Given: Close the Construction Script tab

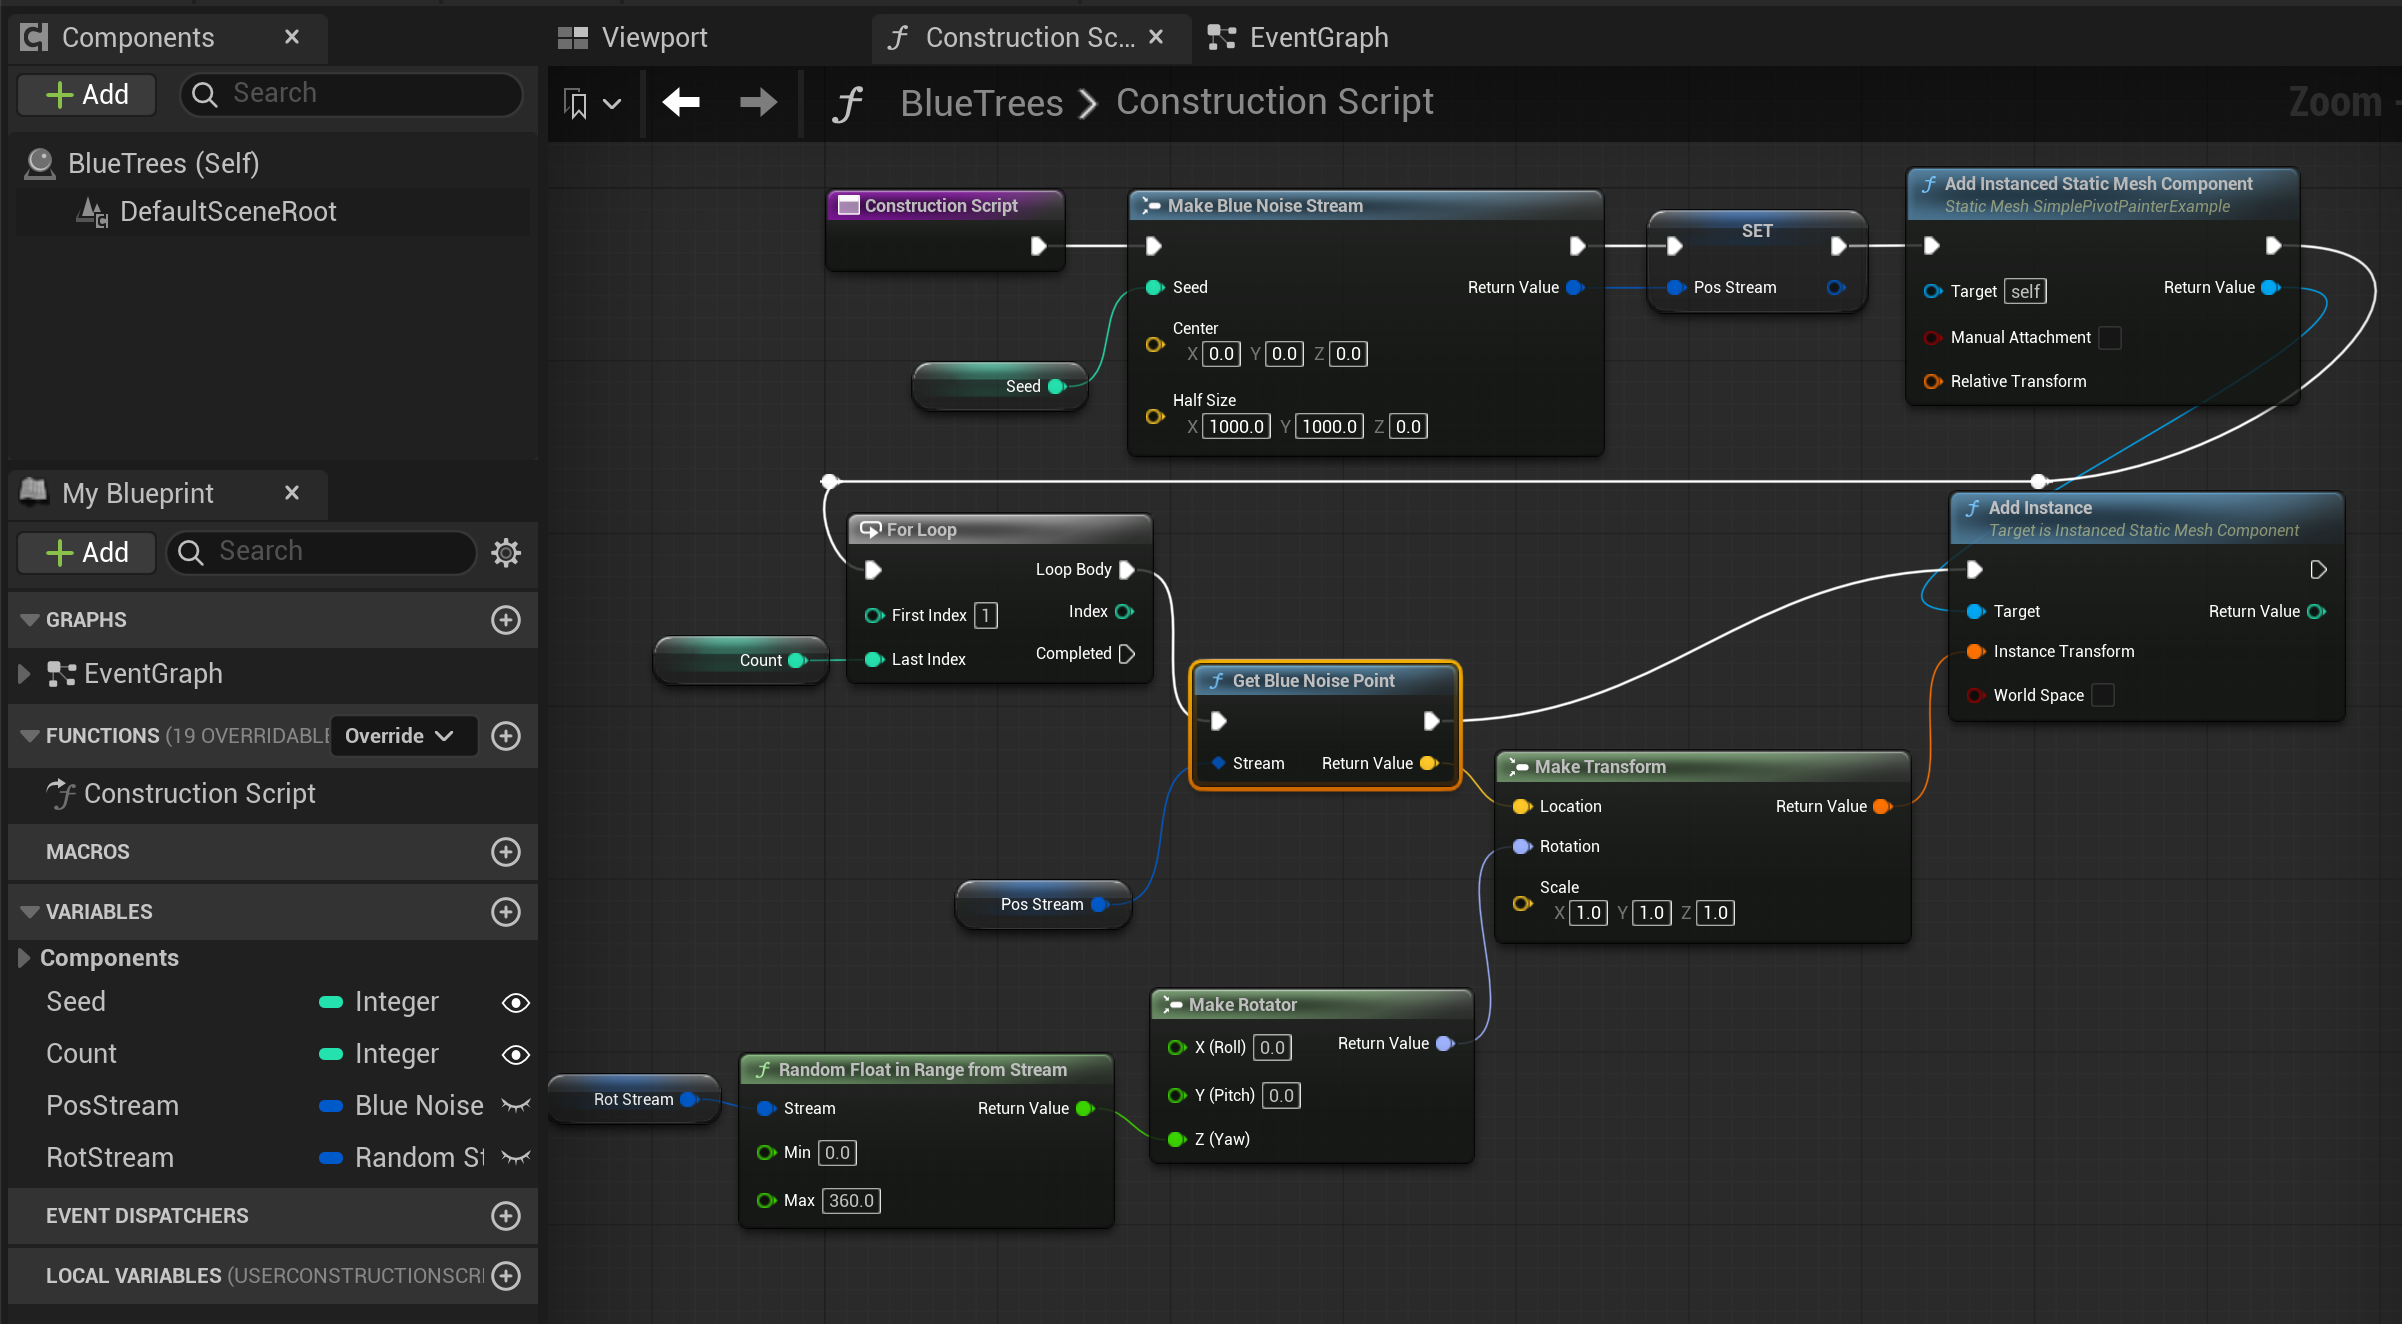Looking at the screenshot, I should pyautogui.click(x=1156, y=37).
